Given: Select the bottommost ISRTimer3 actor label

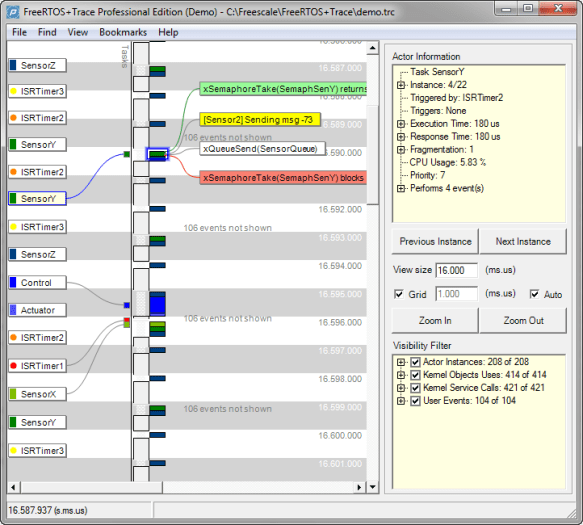Looking at the screenshot, I should coord(38,451).
